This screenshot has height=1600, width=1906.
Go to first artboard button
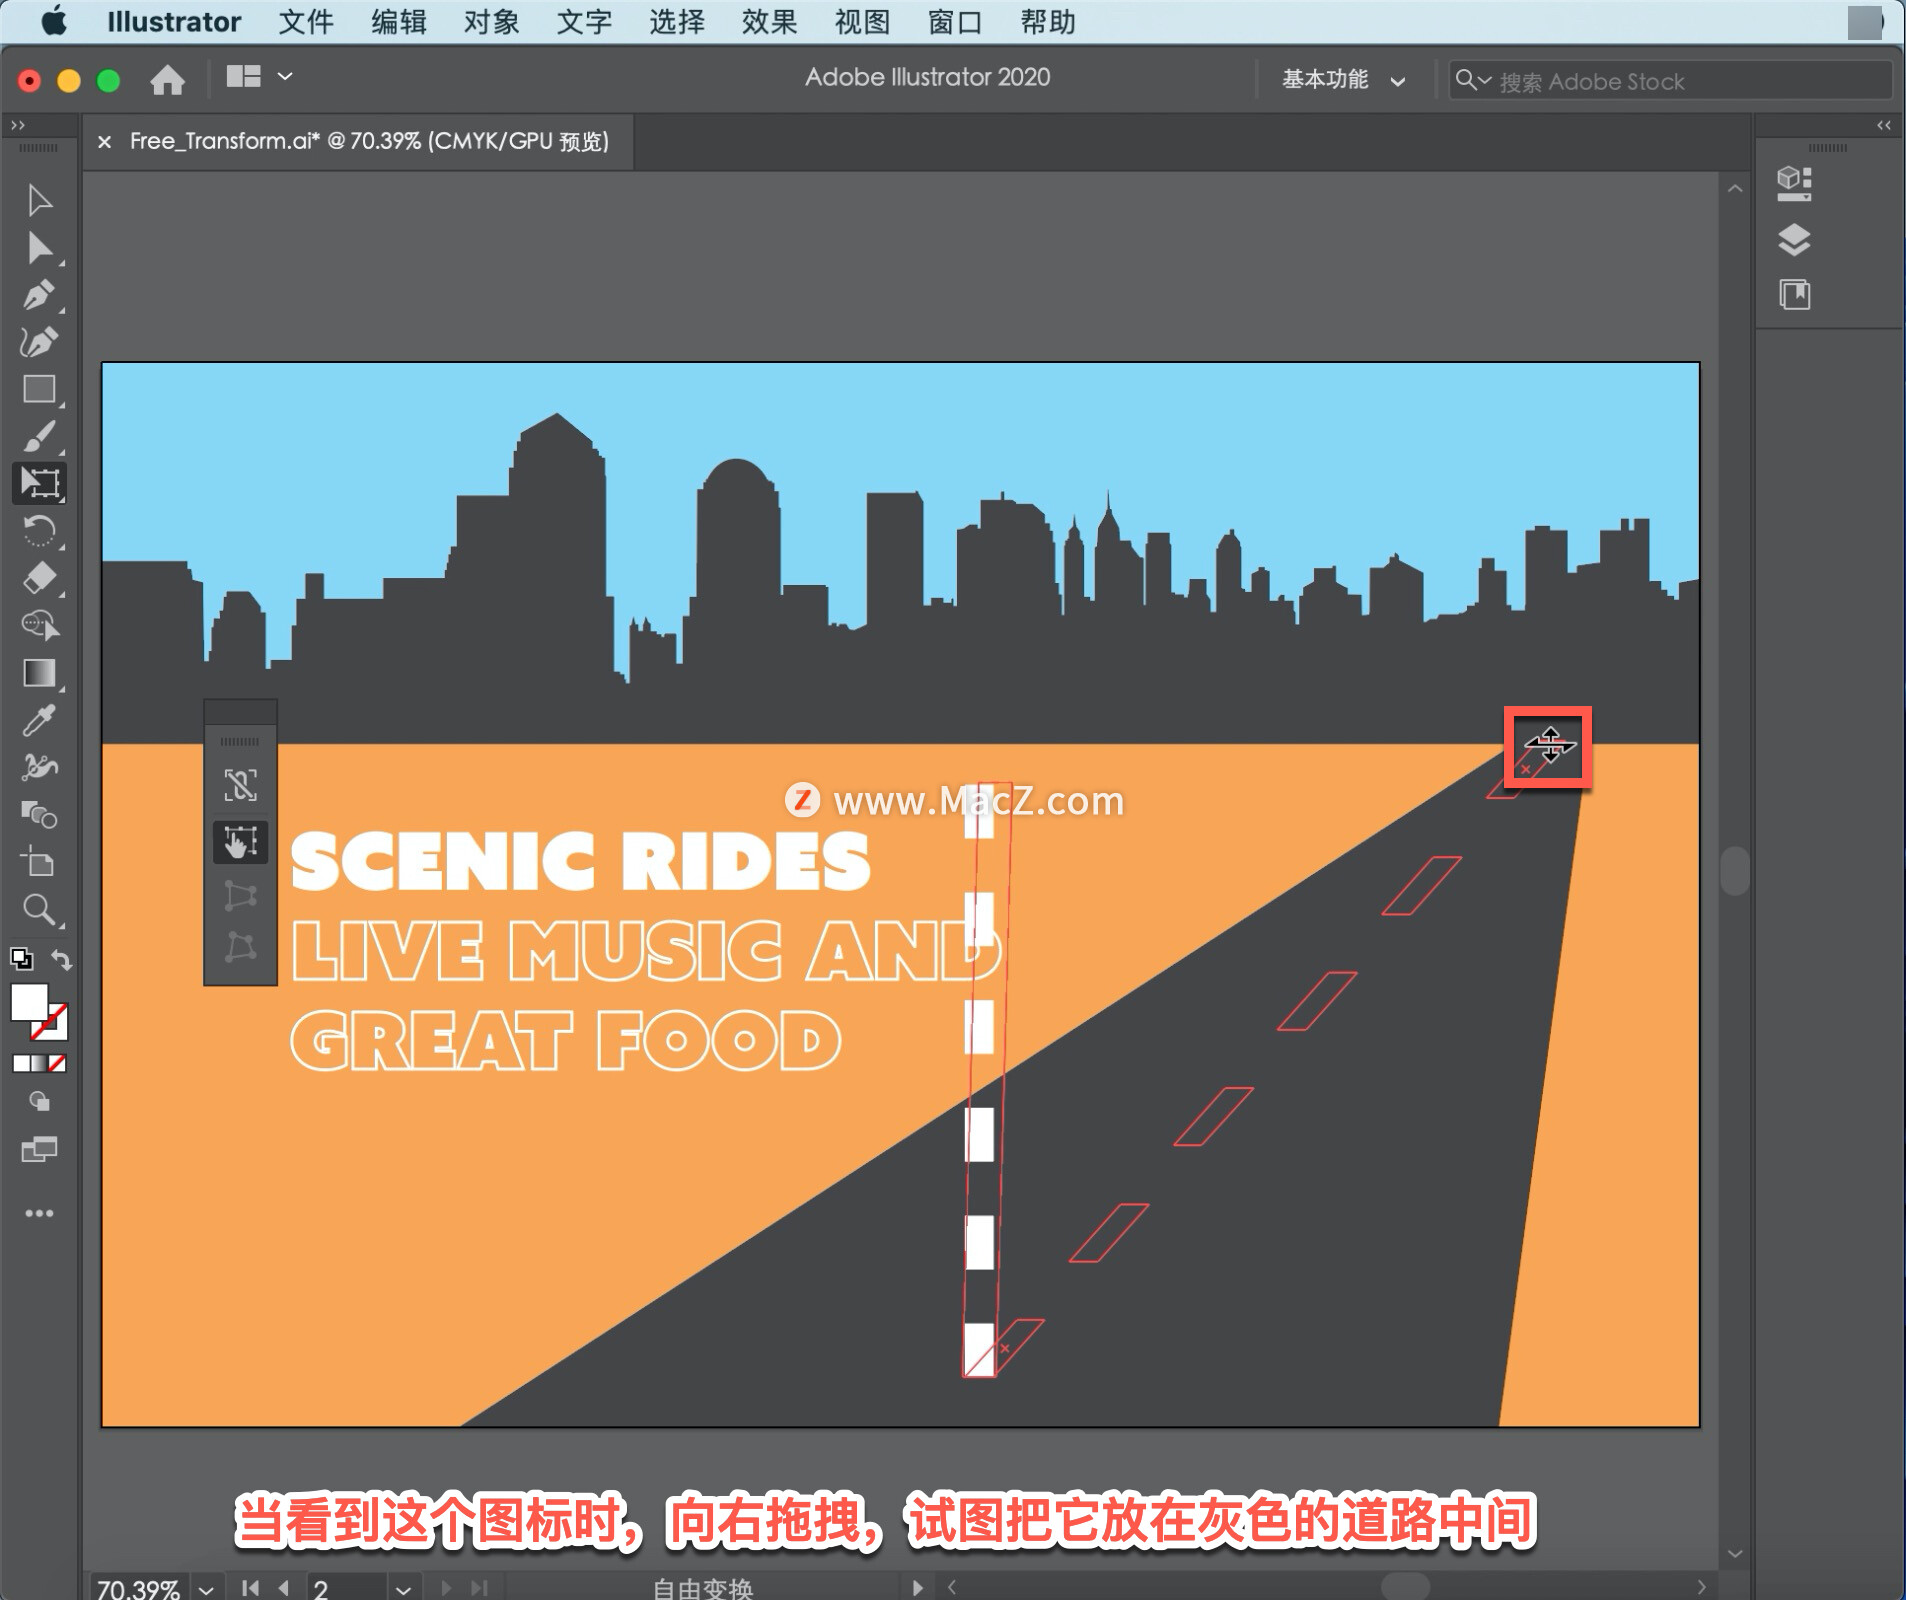pyautogui.click(x=250, y=1587)
